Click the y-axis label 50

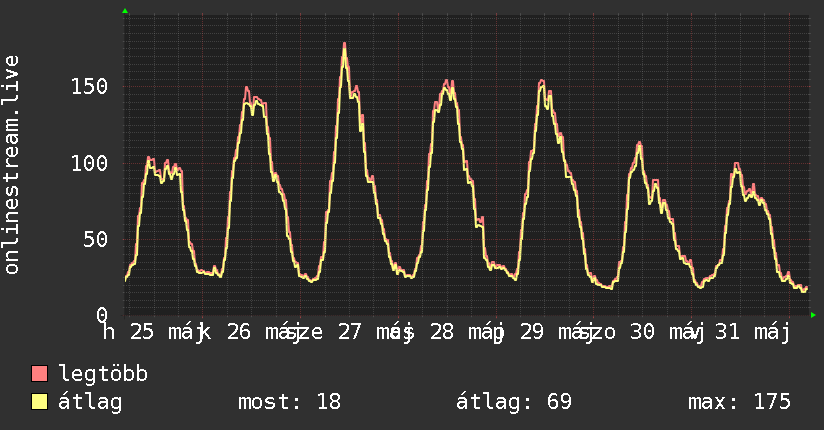point(96,239)
